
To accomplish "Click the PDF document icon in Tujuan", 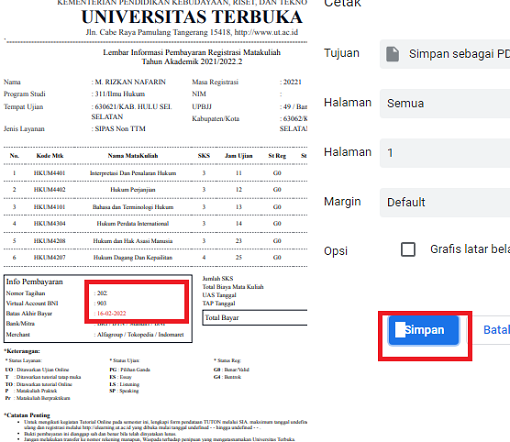I will pyautogui.click(x=392, y=54).
